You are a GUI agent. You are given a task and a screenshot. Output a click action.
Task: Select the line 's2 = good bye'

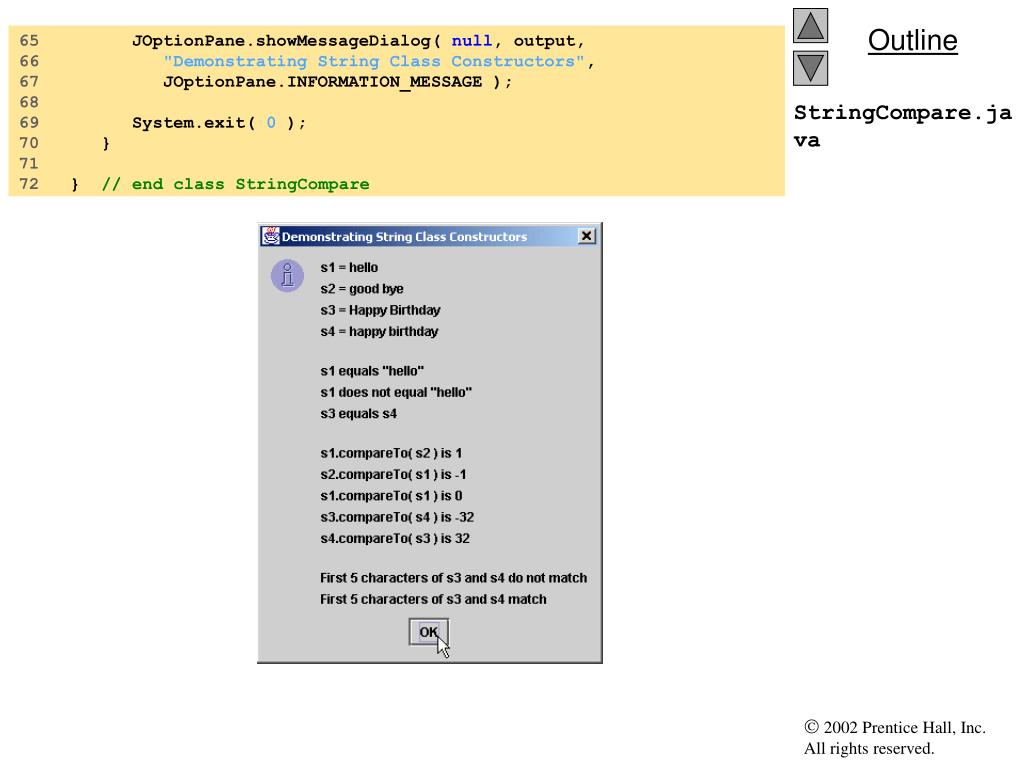(362, 289)
